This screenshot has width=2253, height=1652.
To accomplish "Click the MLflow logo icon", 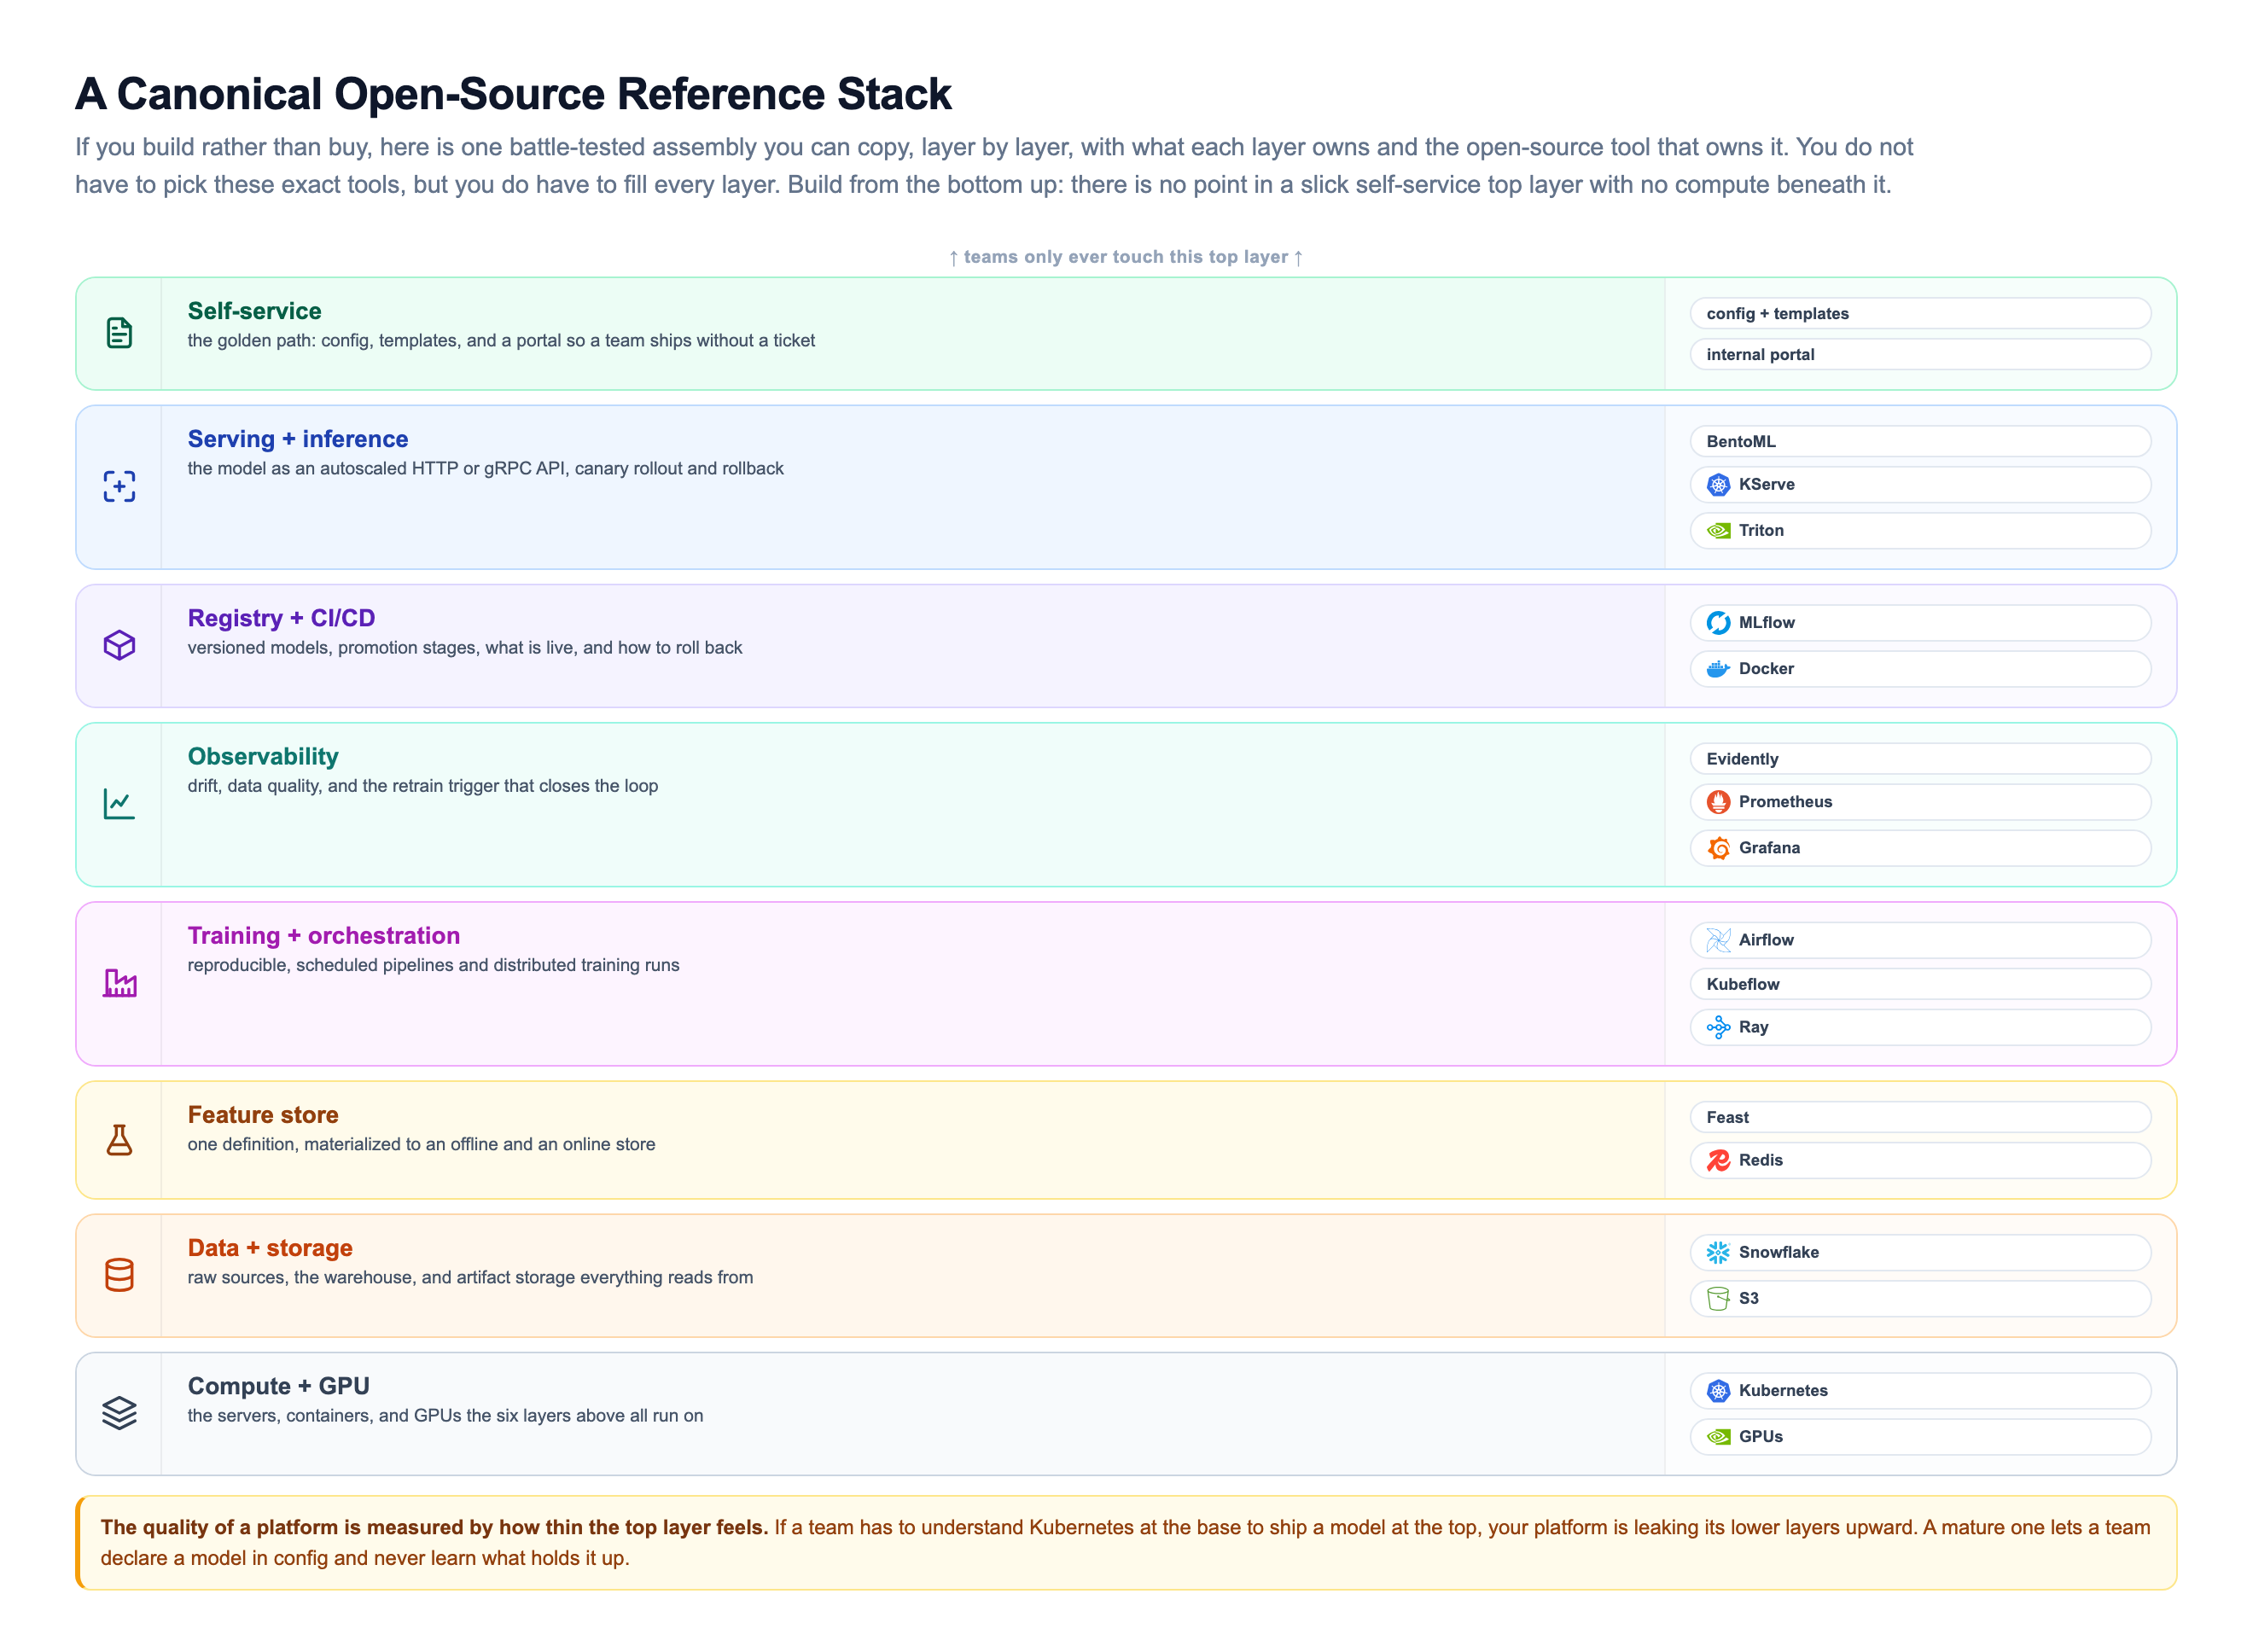I will 1718,623.
